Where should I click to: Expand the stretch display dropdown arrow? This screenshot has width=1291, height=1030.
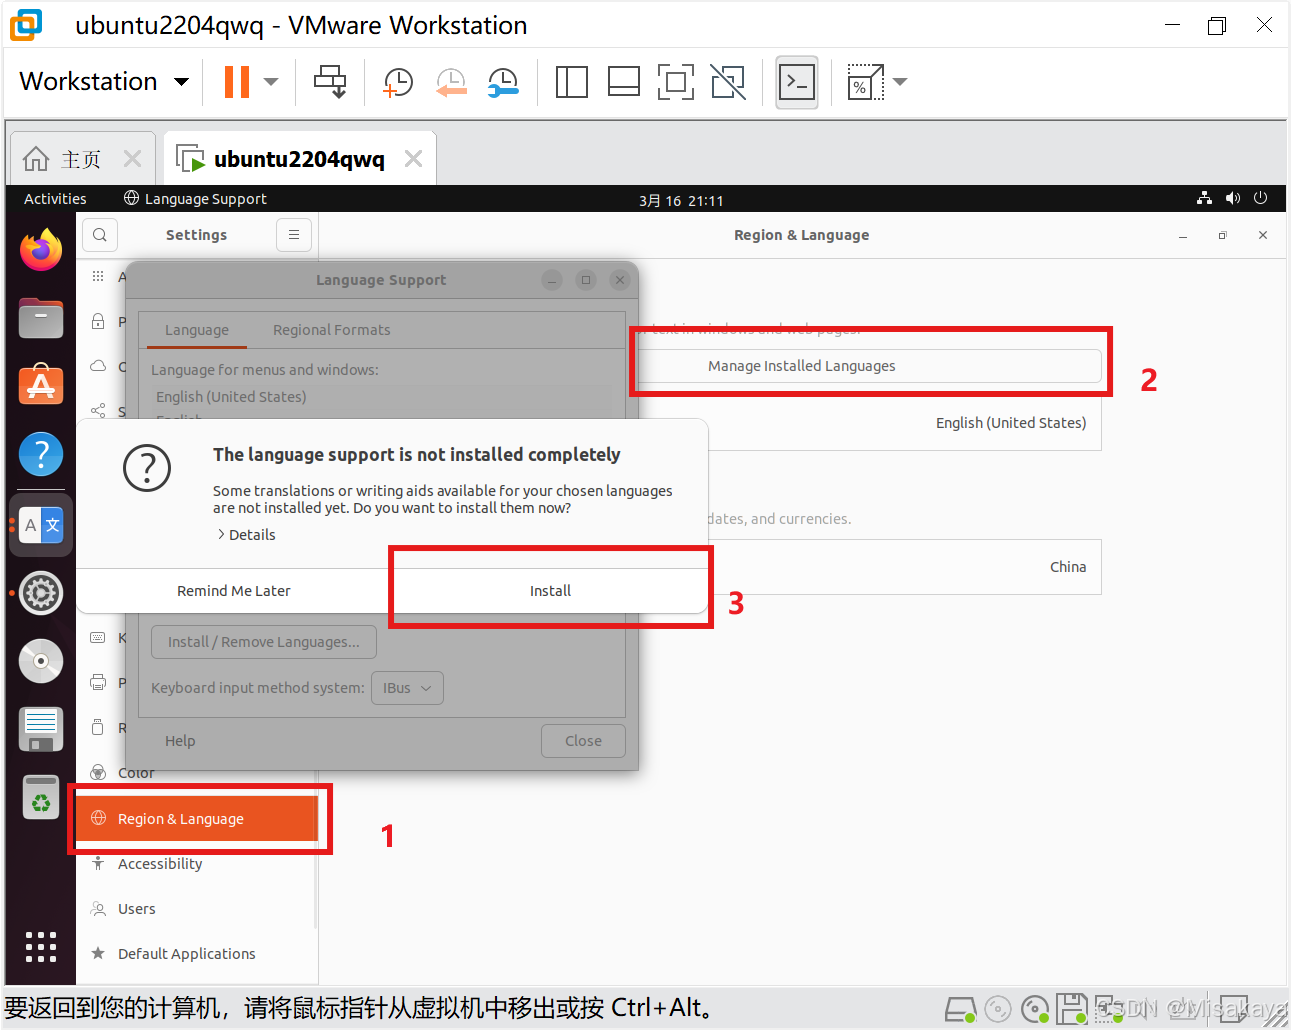click(x=900, y=82)
